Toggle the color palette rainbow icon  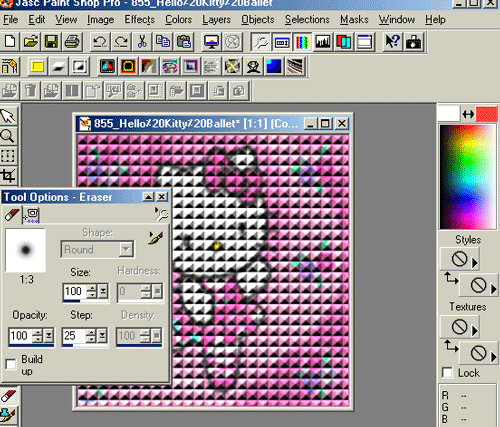302,42
